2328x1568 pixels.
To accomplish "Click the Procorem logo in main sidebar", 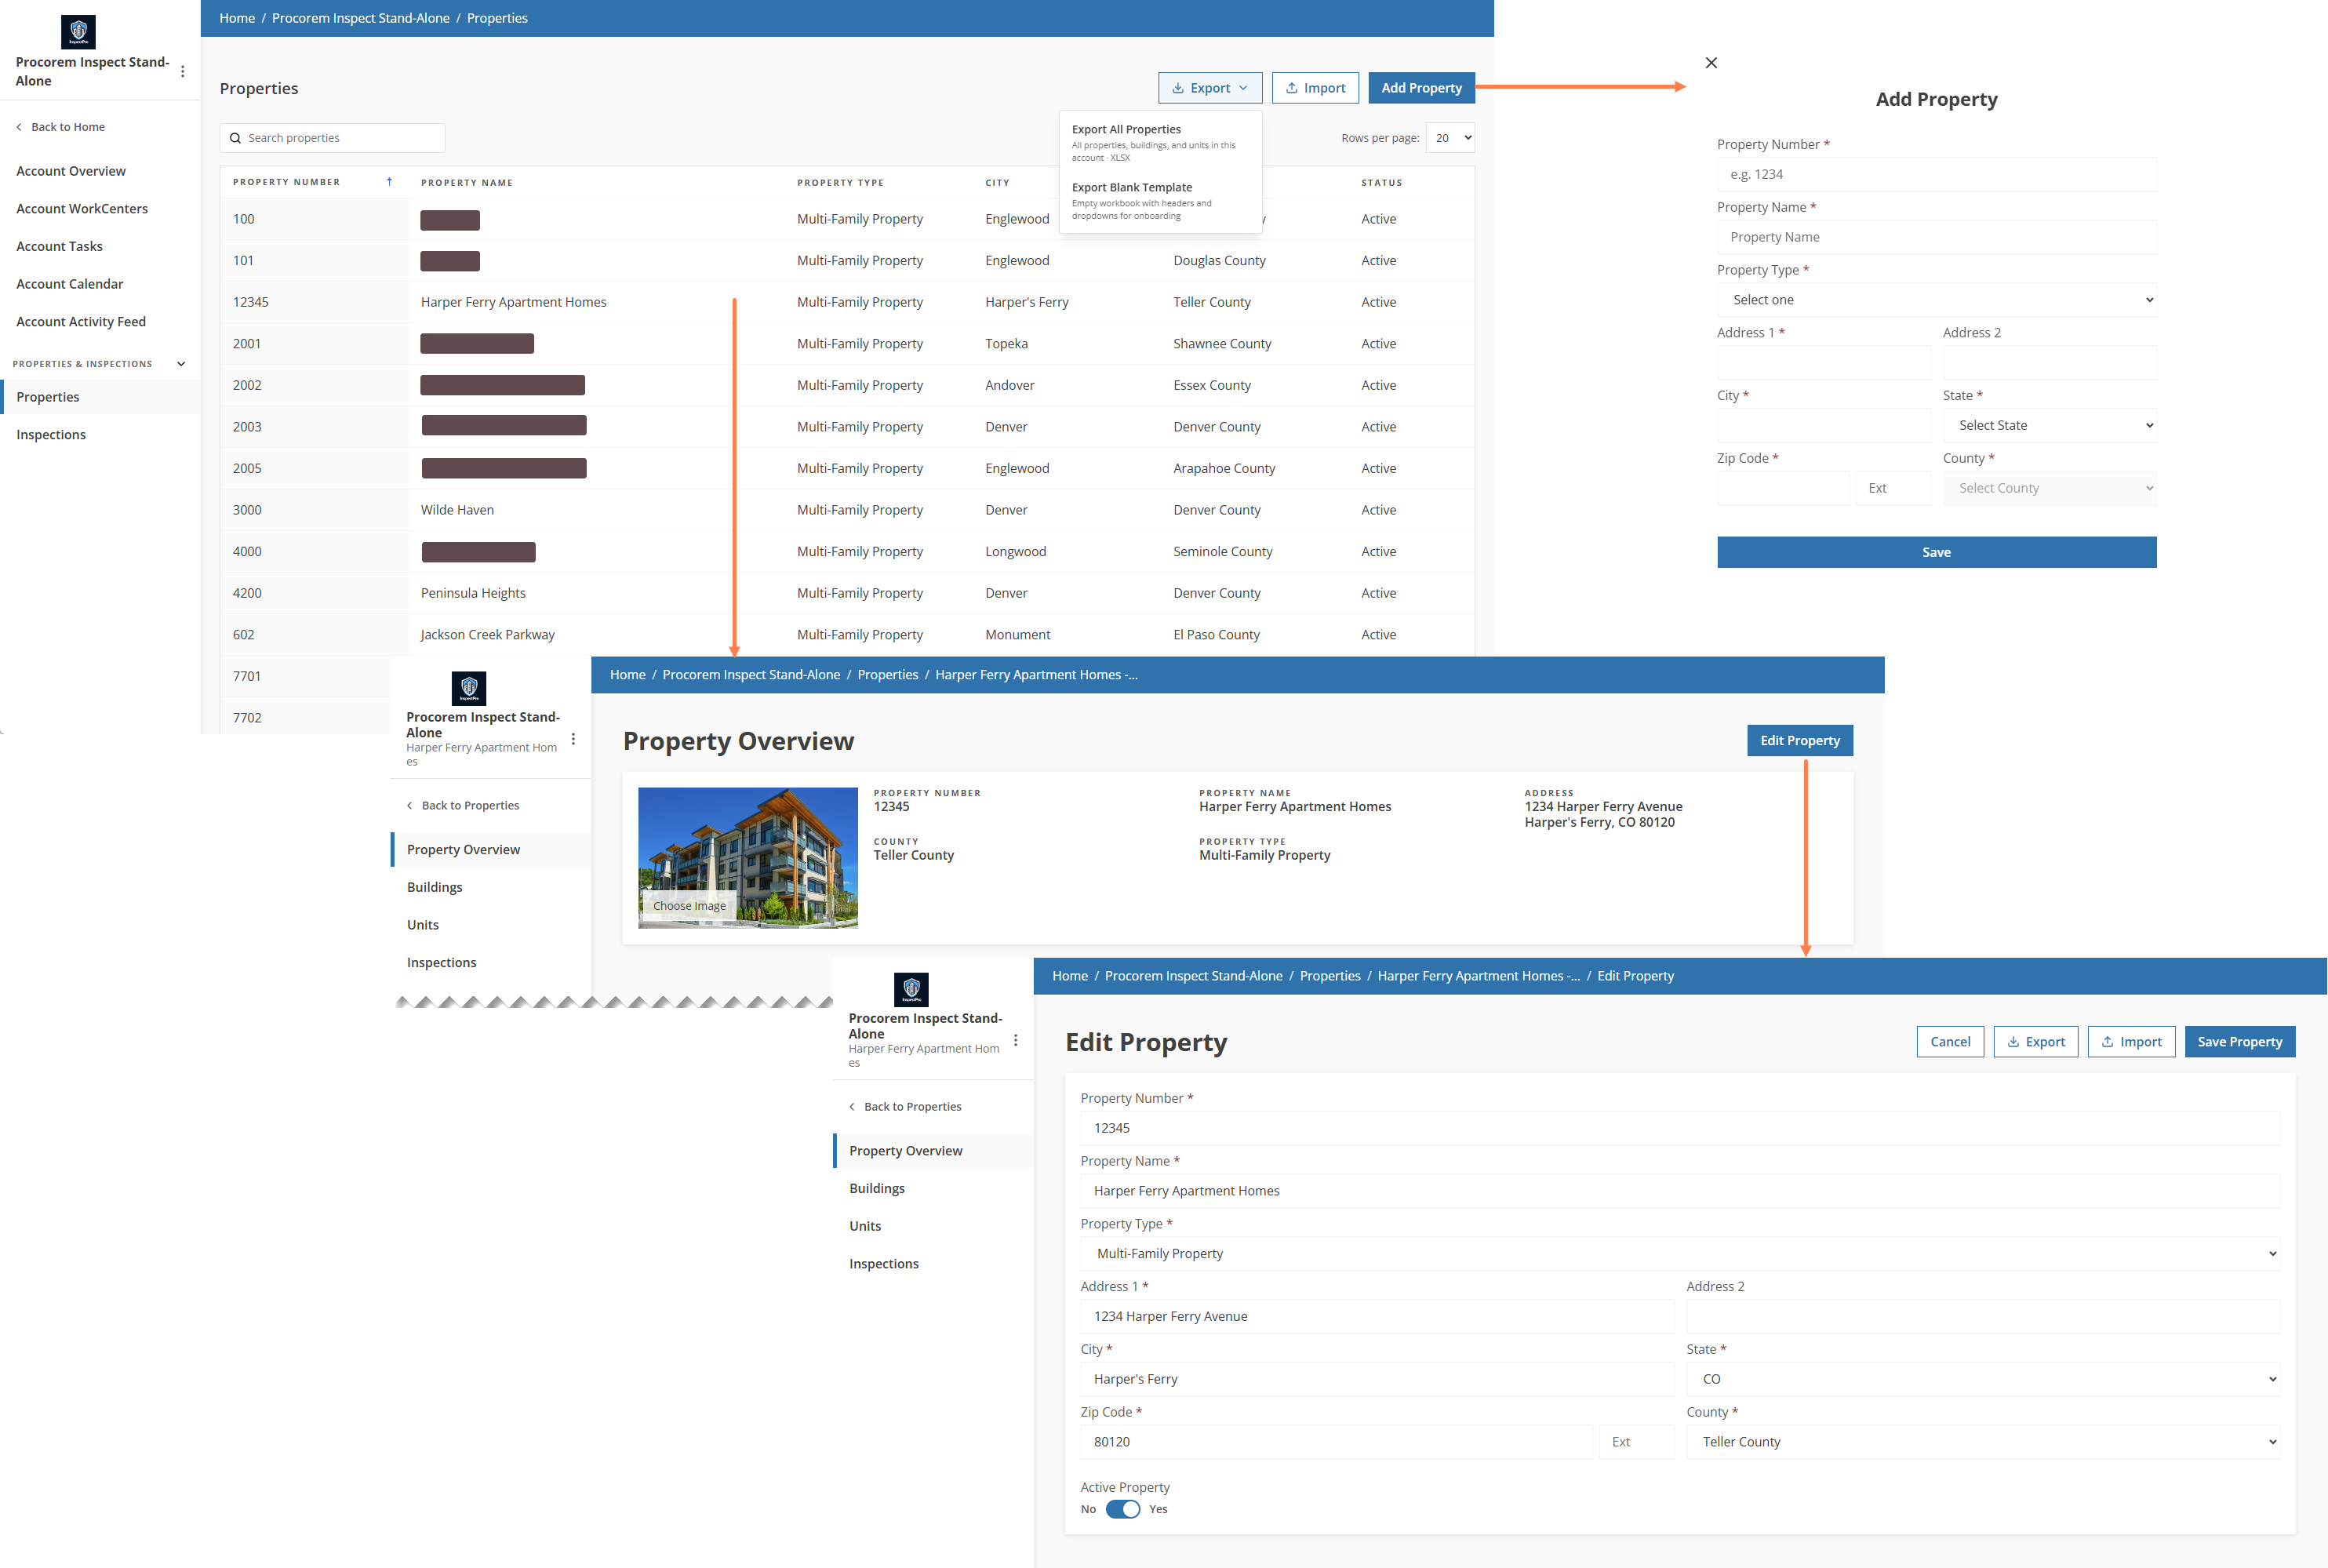I will coord(78,32).
